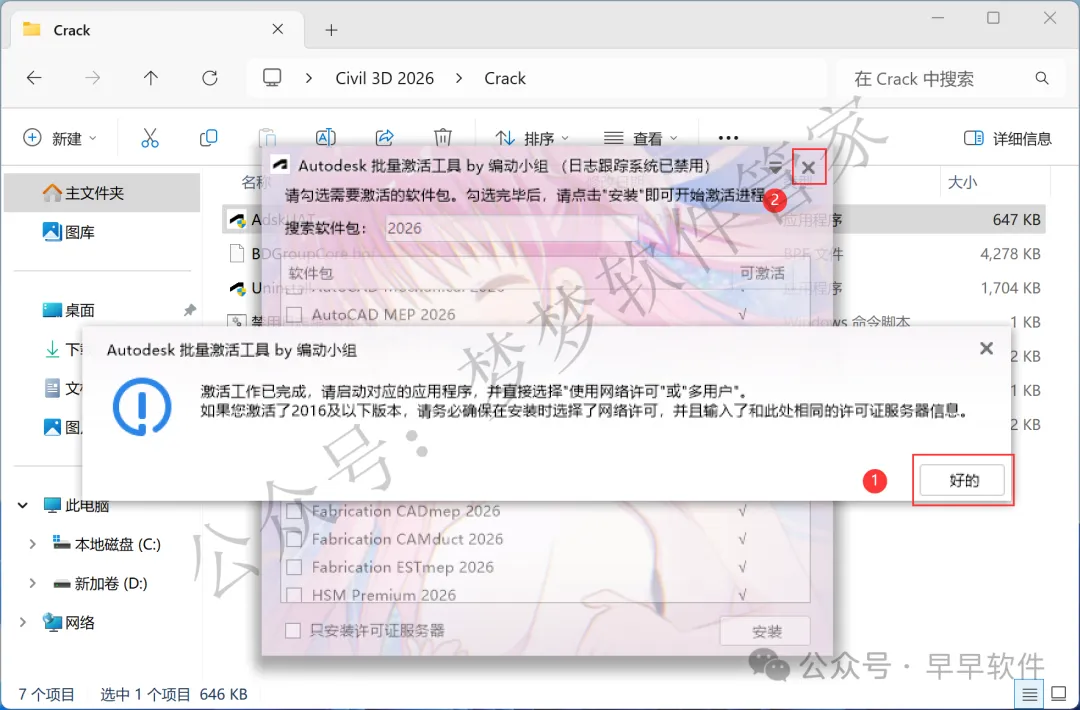
Task: Check the HSM Premium 2026 checkbox
Action: 294,594
